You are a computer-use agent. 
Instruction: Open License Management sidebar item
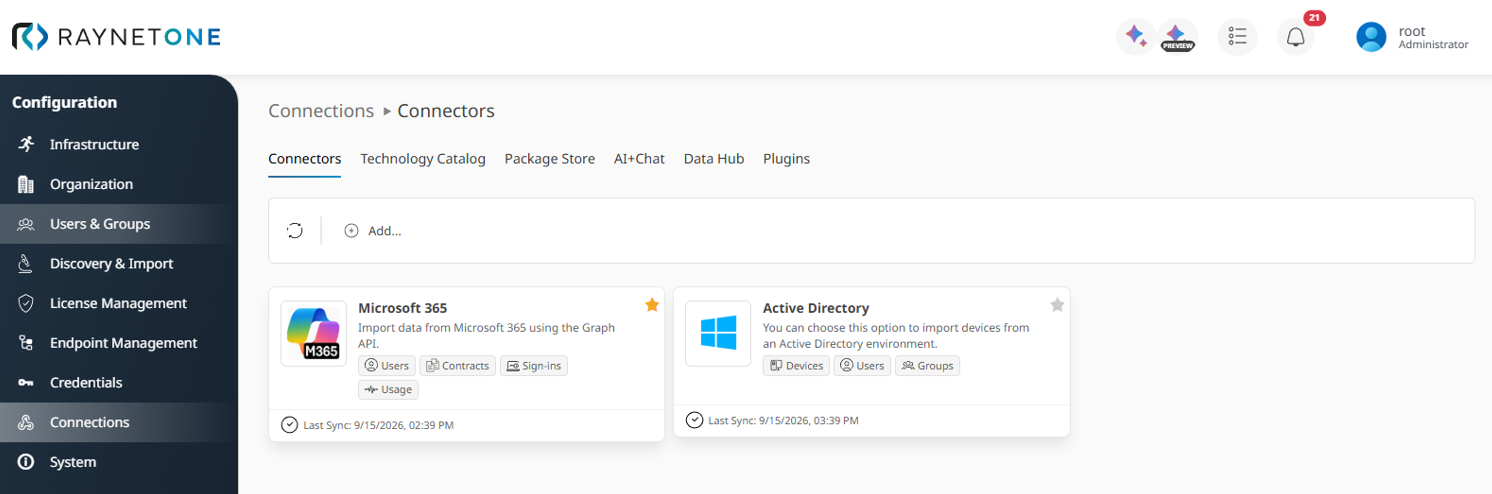click(x=119, y=303)
